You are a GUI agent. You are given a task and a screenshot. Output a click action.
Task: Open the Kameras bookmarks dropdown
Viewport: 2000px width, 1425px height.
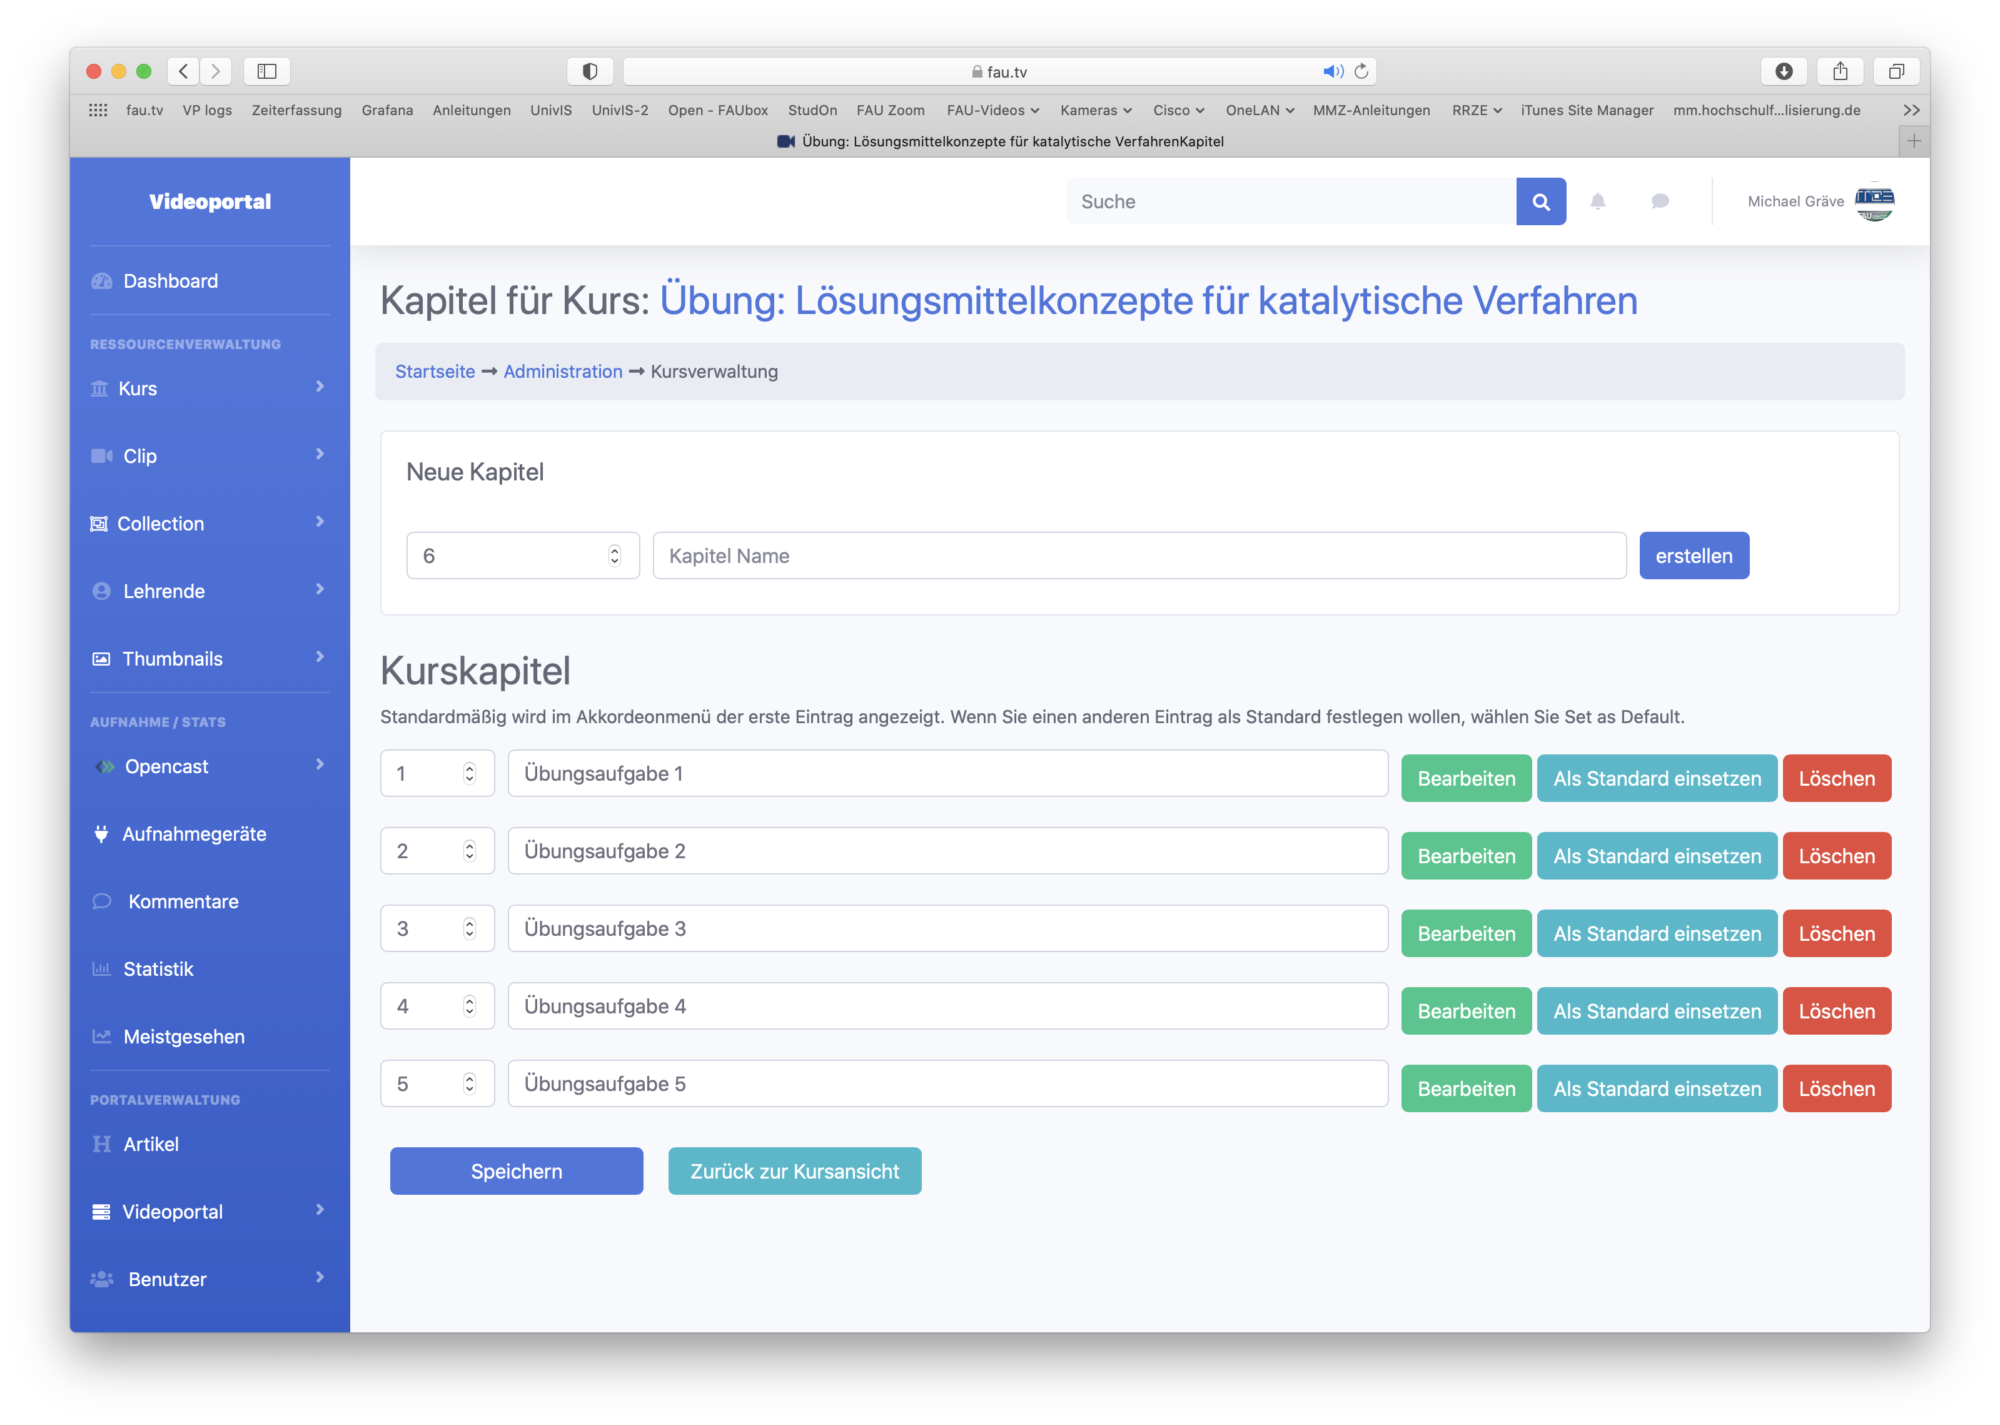click(1096, 110)
